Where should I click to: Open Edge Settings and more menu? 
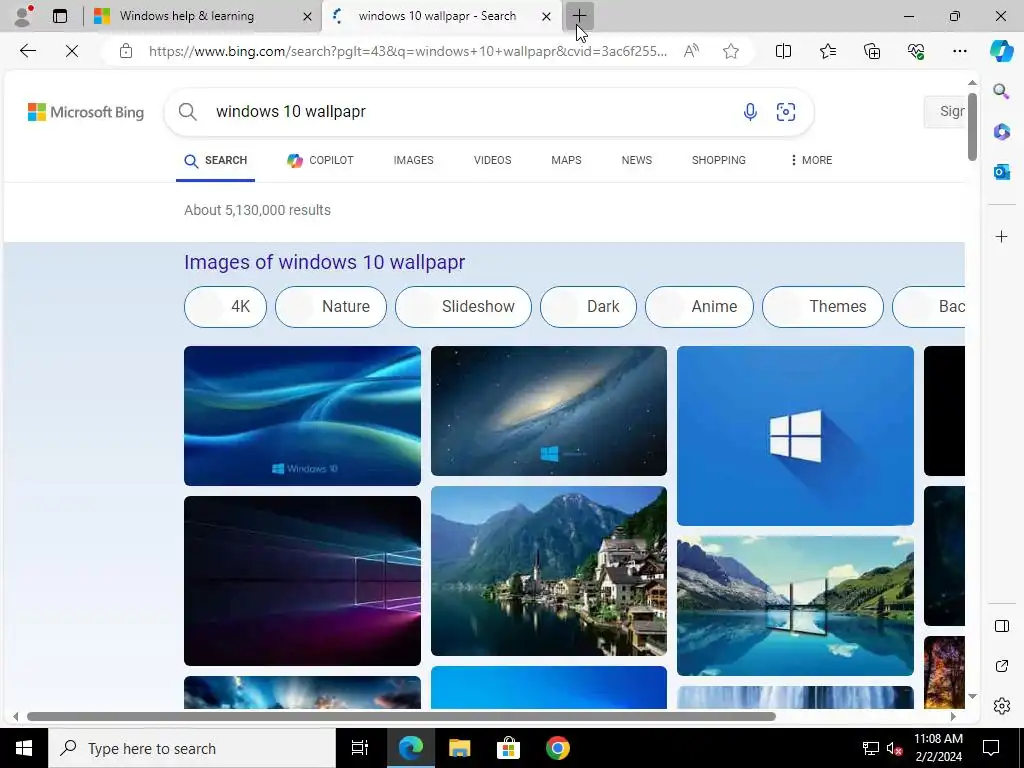pos(959,51)
